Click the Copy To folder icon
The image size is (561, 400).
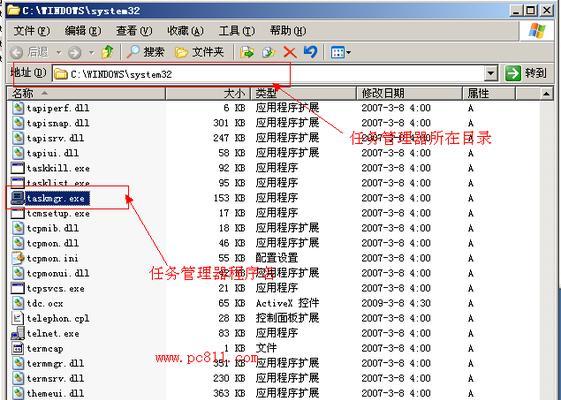tap(268, 53)
